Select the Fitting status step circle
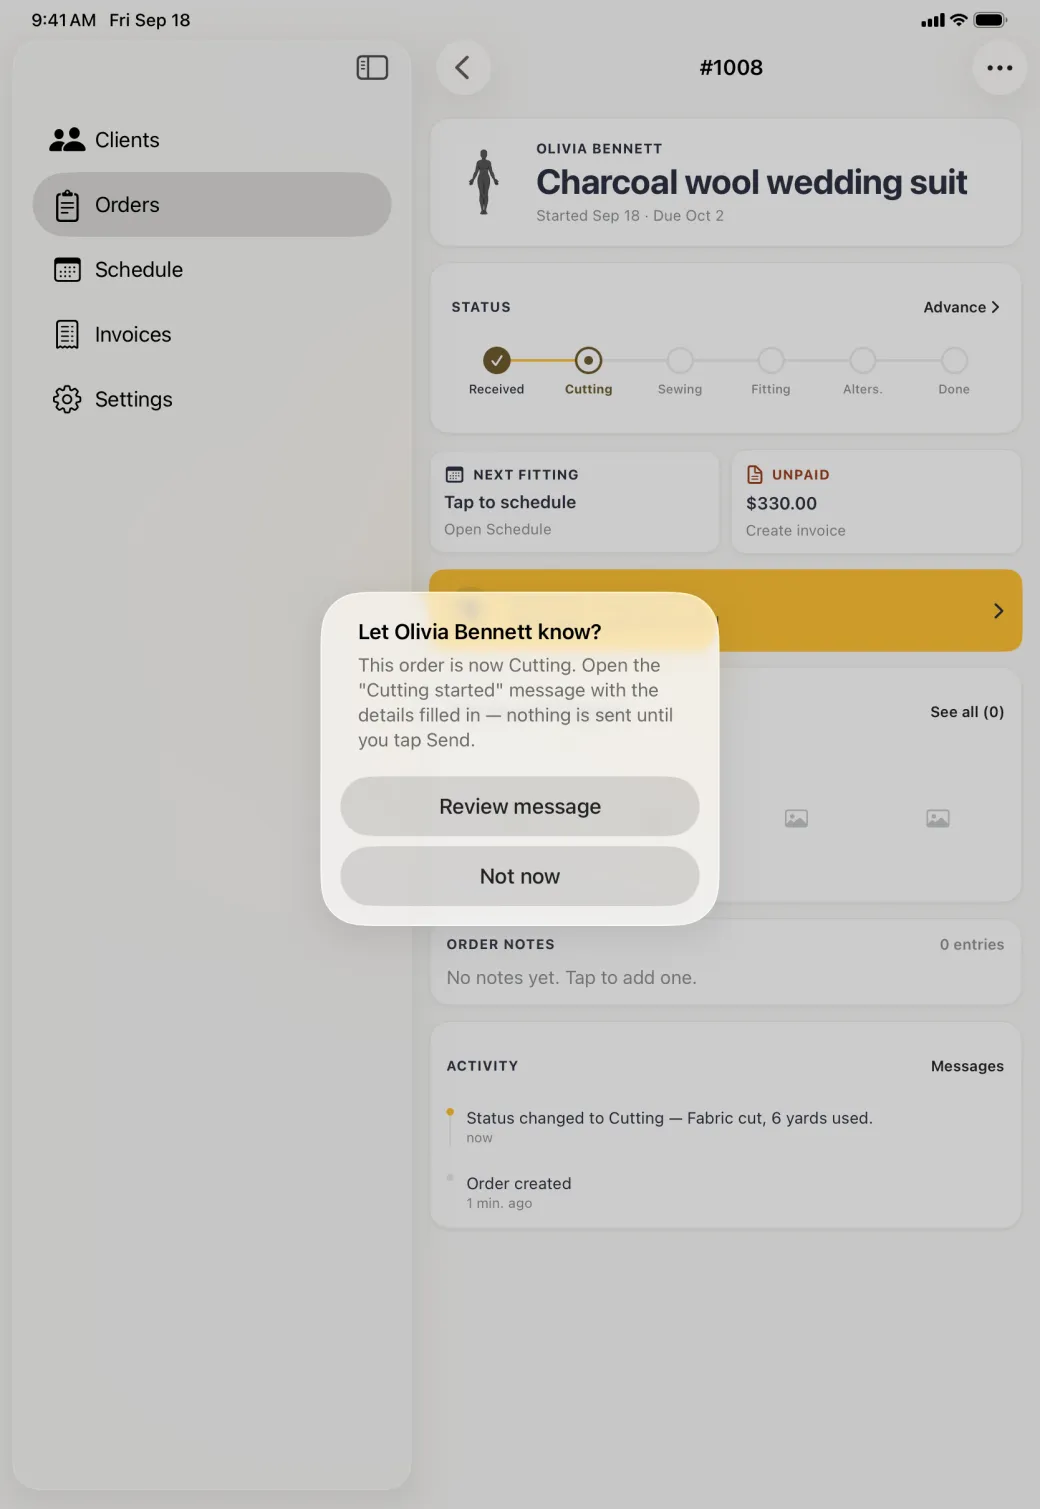This screenshot has height=1509, width=1040. 771,360
